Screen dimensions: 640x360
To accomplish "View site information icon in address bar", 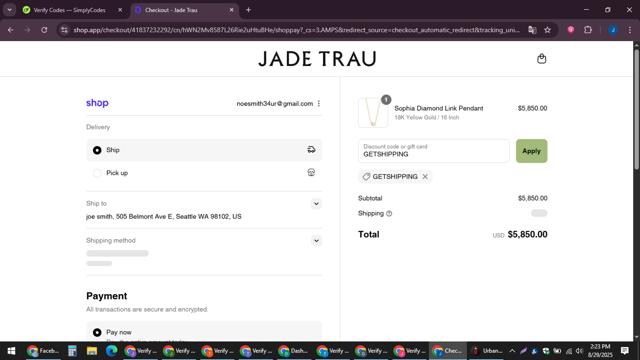I will [x=64, y=30].
